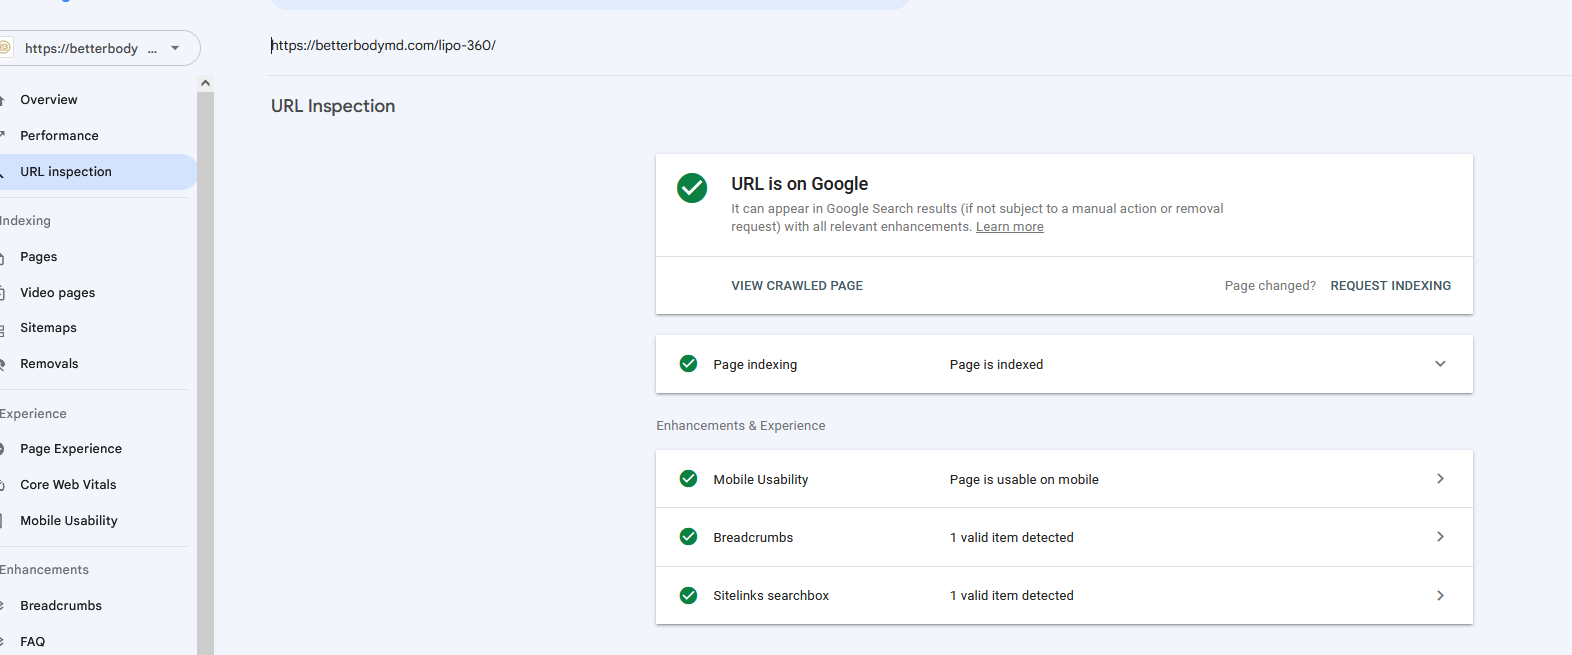The height and width of the screenshot is (655, 1572).
Task: Expand the Page indexing details chevron
Action: (1440, 364)
